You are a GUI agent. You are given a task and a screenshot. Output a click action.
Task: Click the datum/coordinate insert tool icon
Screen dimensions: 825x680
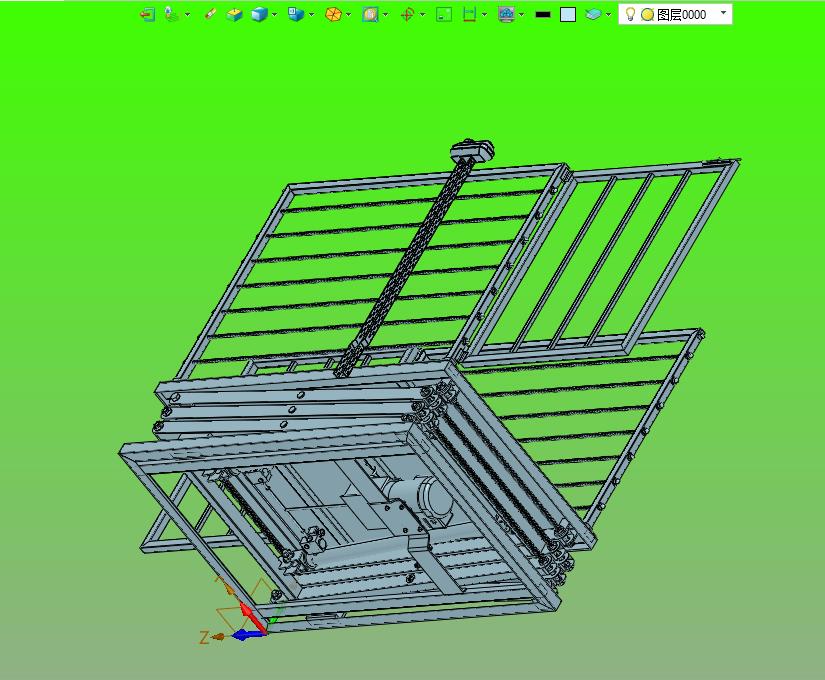[171, 14]
